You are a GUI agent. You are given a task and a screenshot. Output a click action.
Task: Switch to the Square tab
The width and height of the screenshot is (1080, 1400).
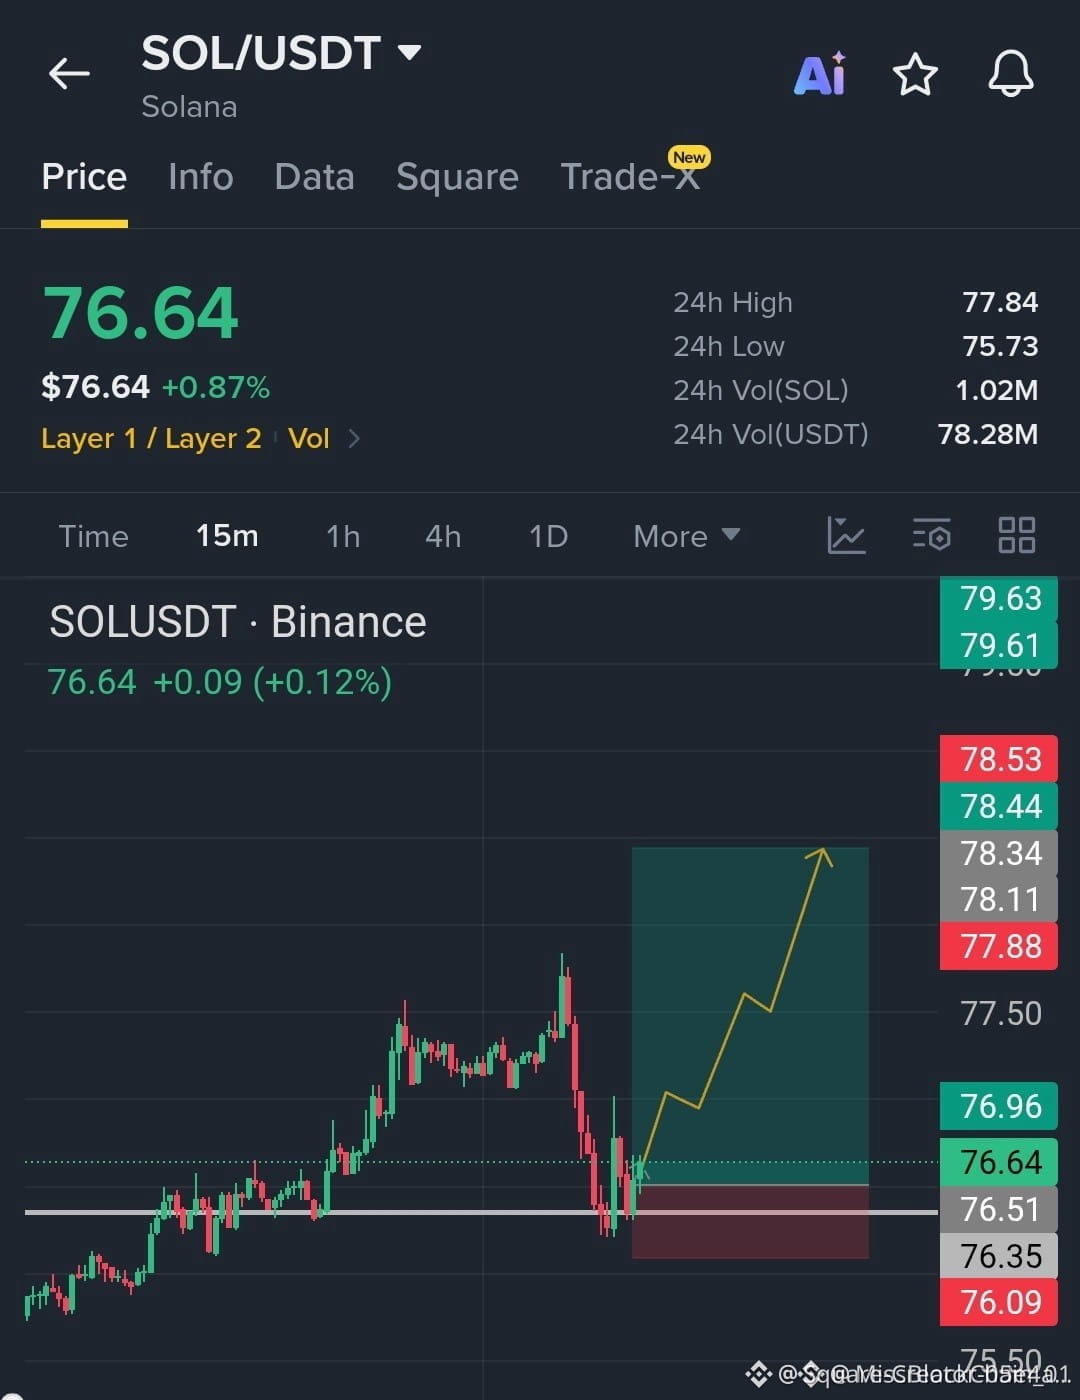[457, 177]
